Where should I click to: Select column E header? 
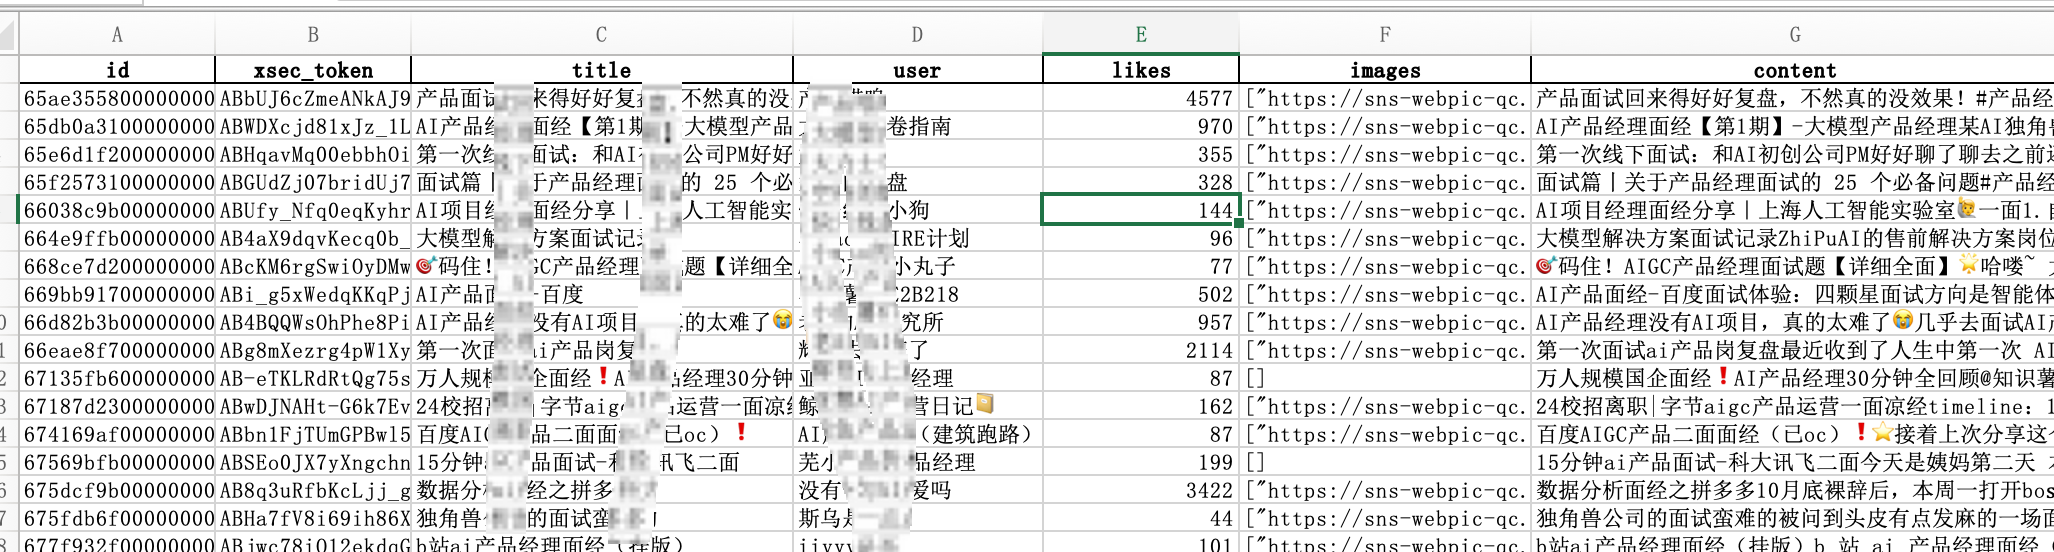pyautogui.click(x=1141, y=35)
